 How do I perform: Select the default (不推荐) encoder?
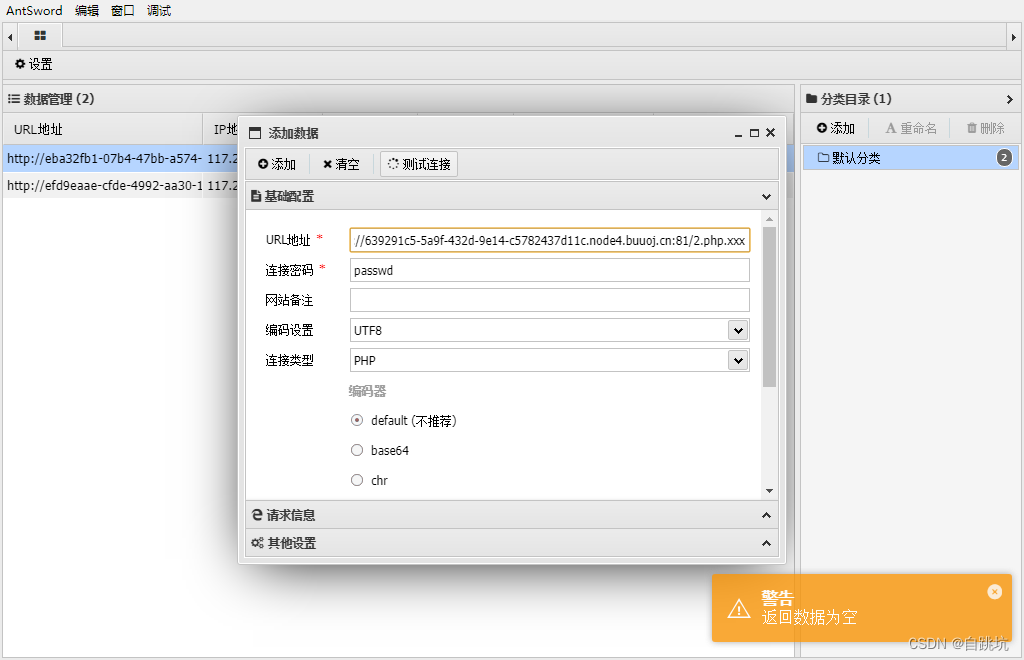(x=357, y=420)
